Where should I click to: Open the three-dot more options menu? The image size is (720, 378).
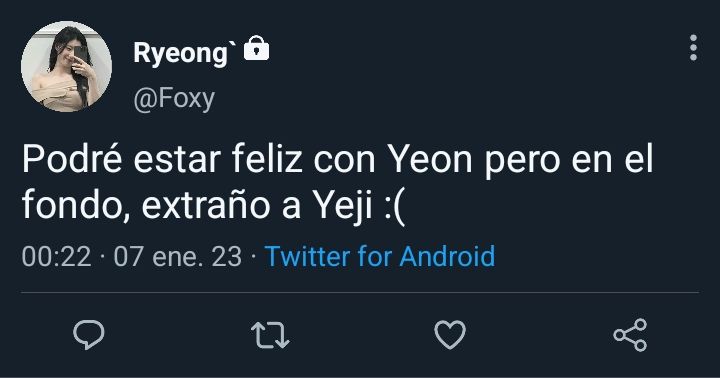693,47
